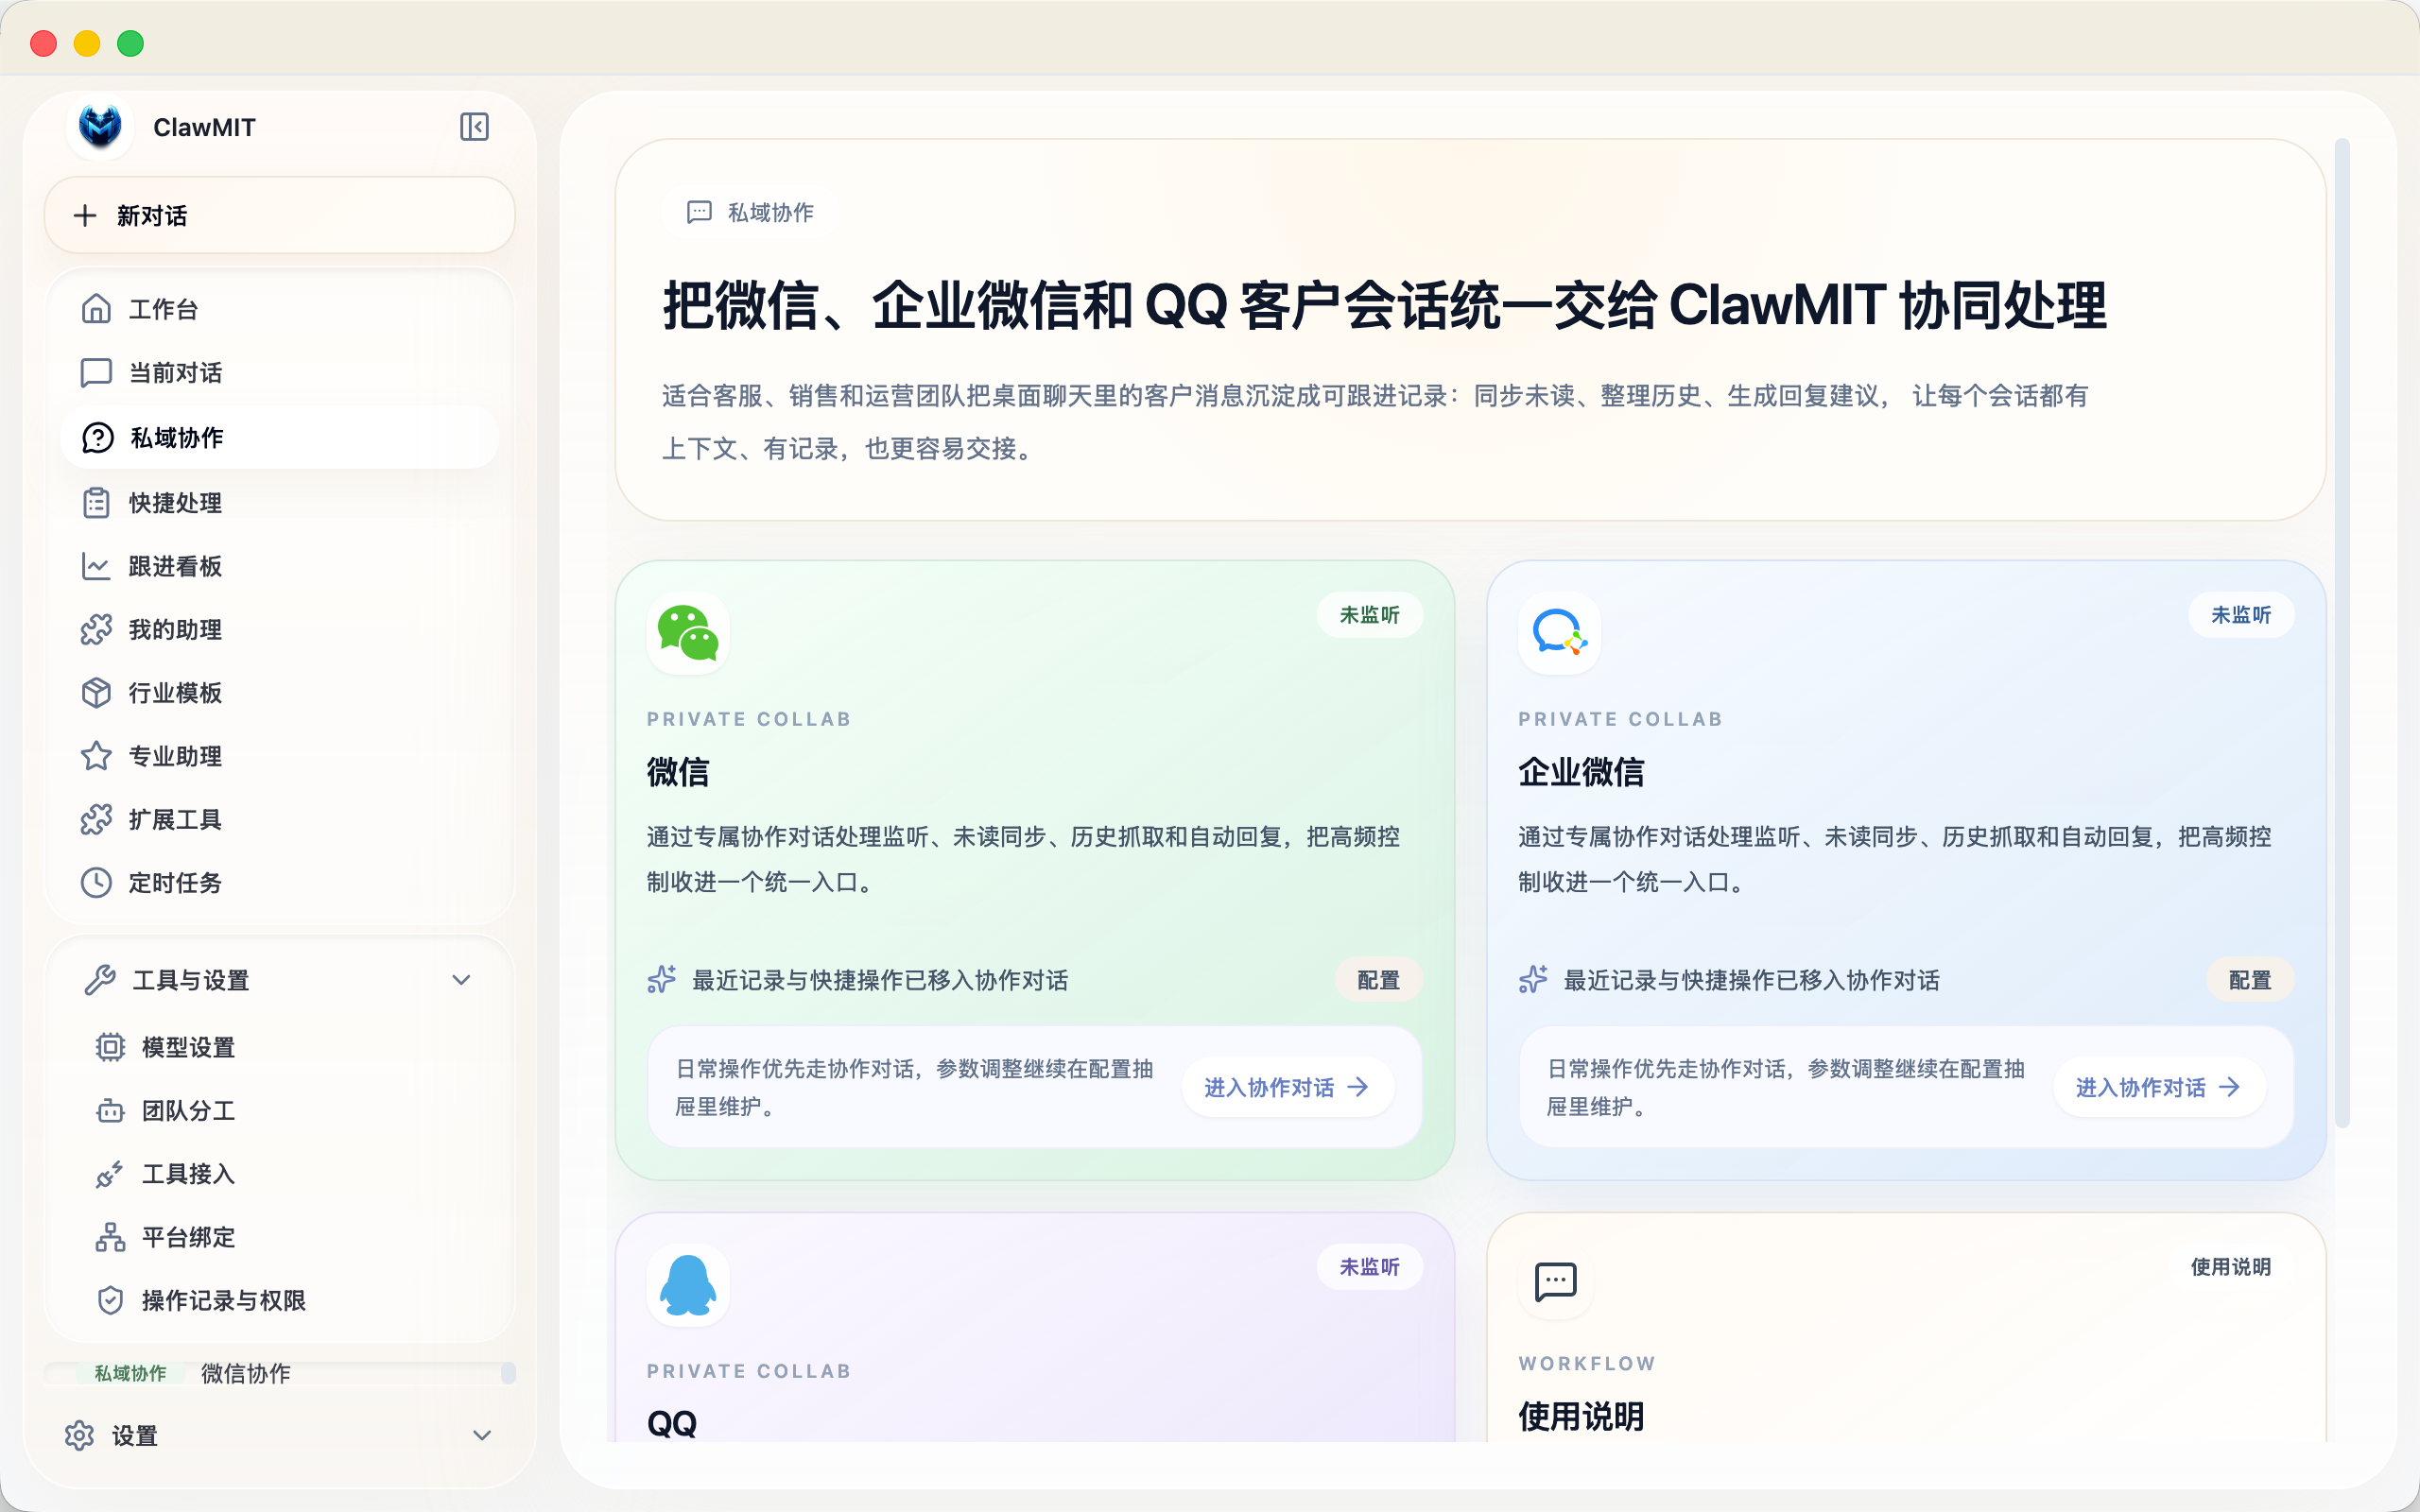The width and height of the screenshot is (2420, 1512).
Task: Click the 工作台 home icon
Action: [96, 309]
